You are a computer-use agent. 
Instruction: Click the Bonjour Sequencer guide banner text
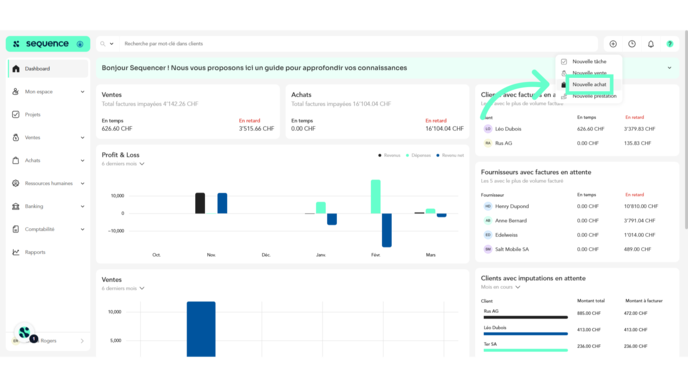tap(254, 68)
